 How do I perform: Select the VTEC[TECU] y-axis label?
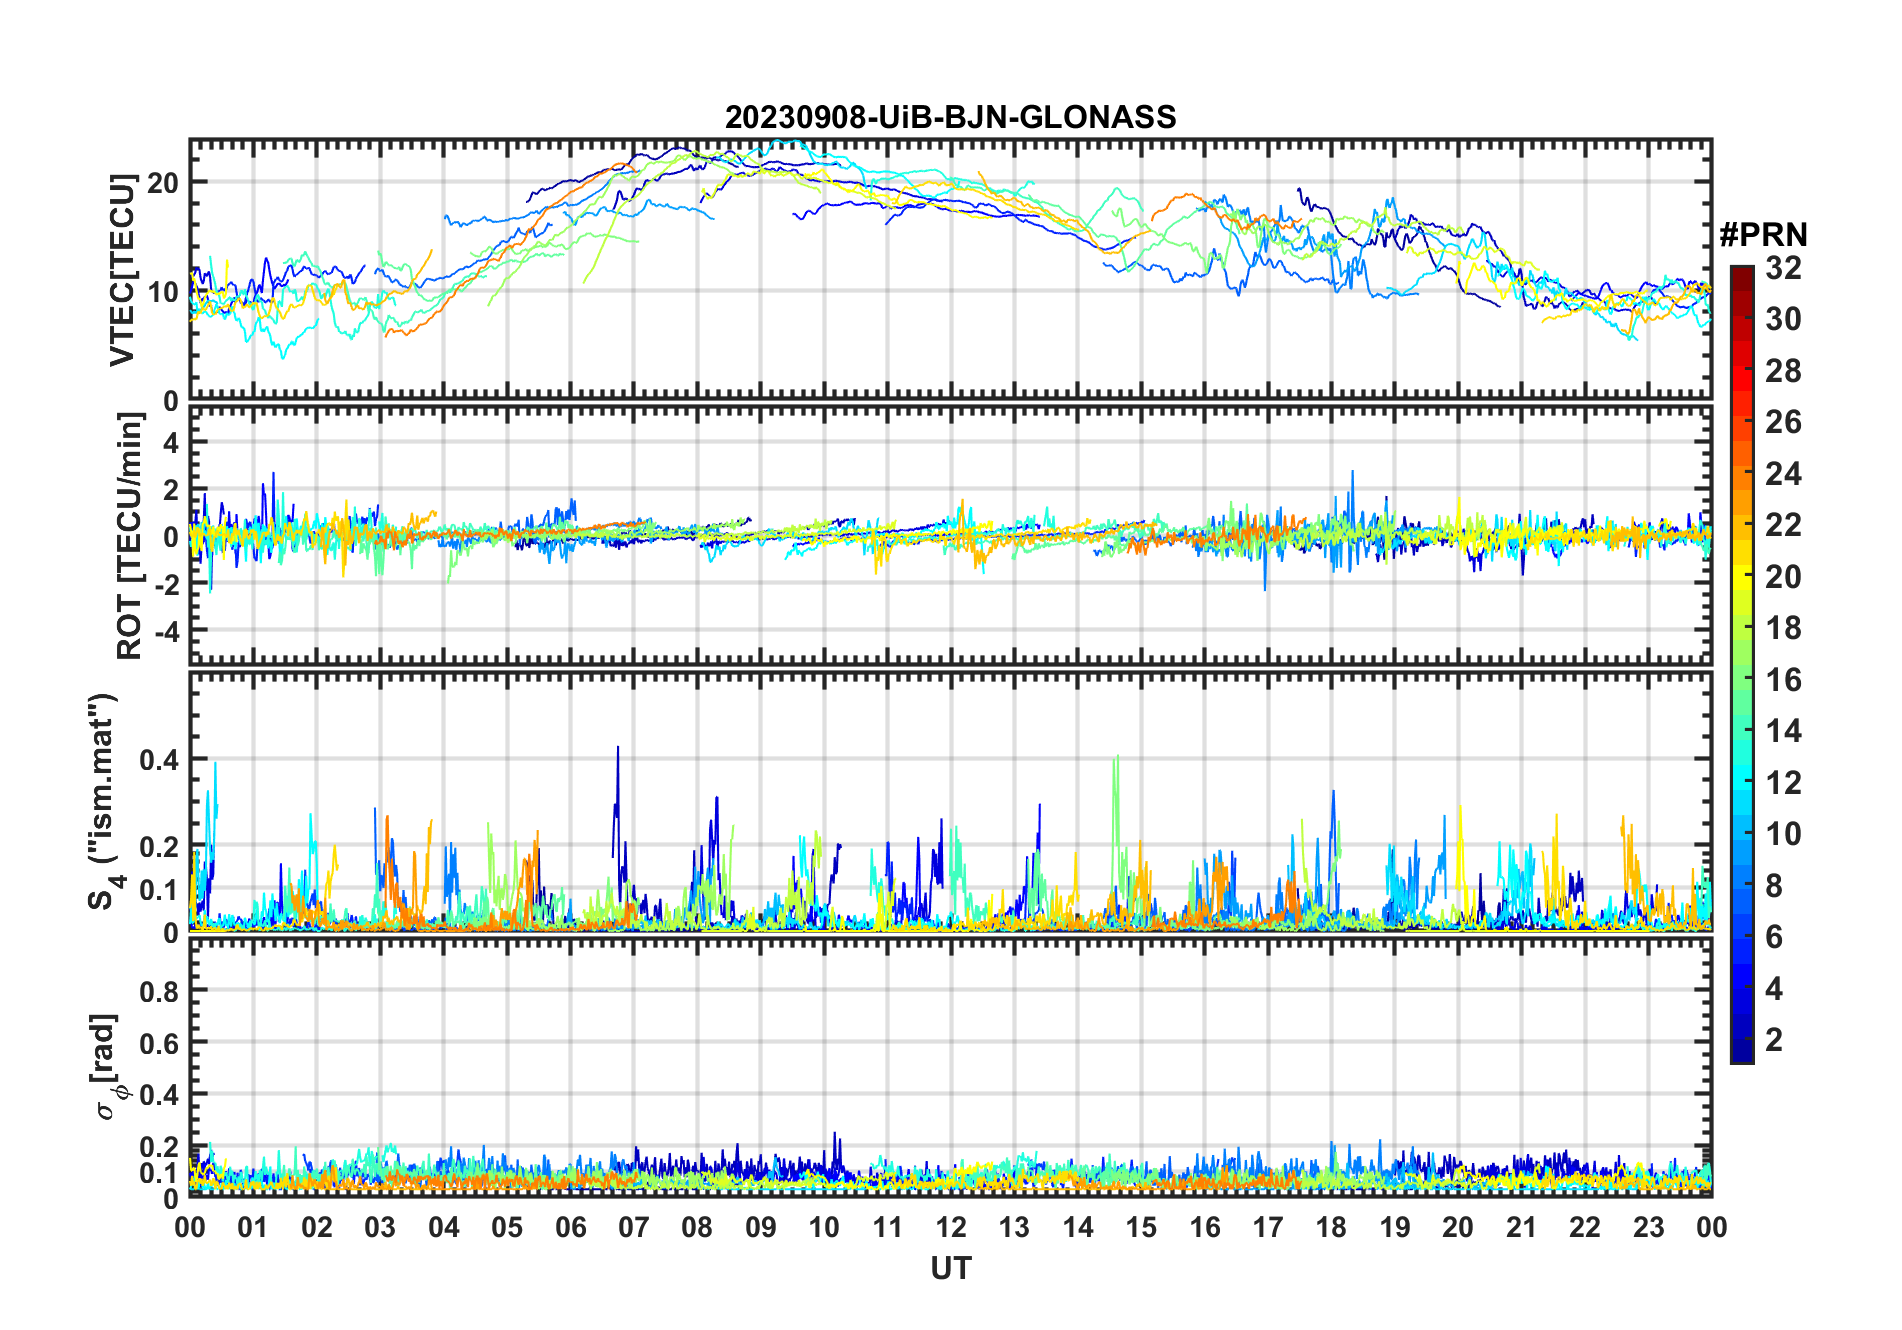click(122, 270)
